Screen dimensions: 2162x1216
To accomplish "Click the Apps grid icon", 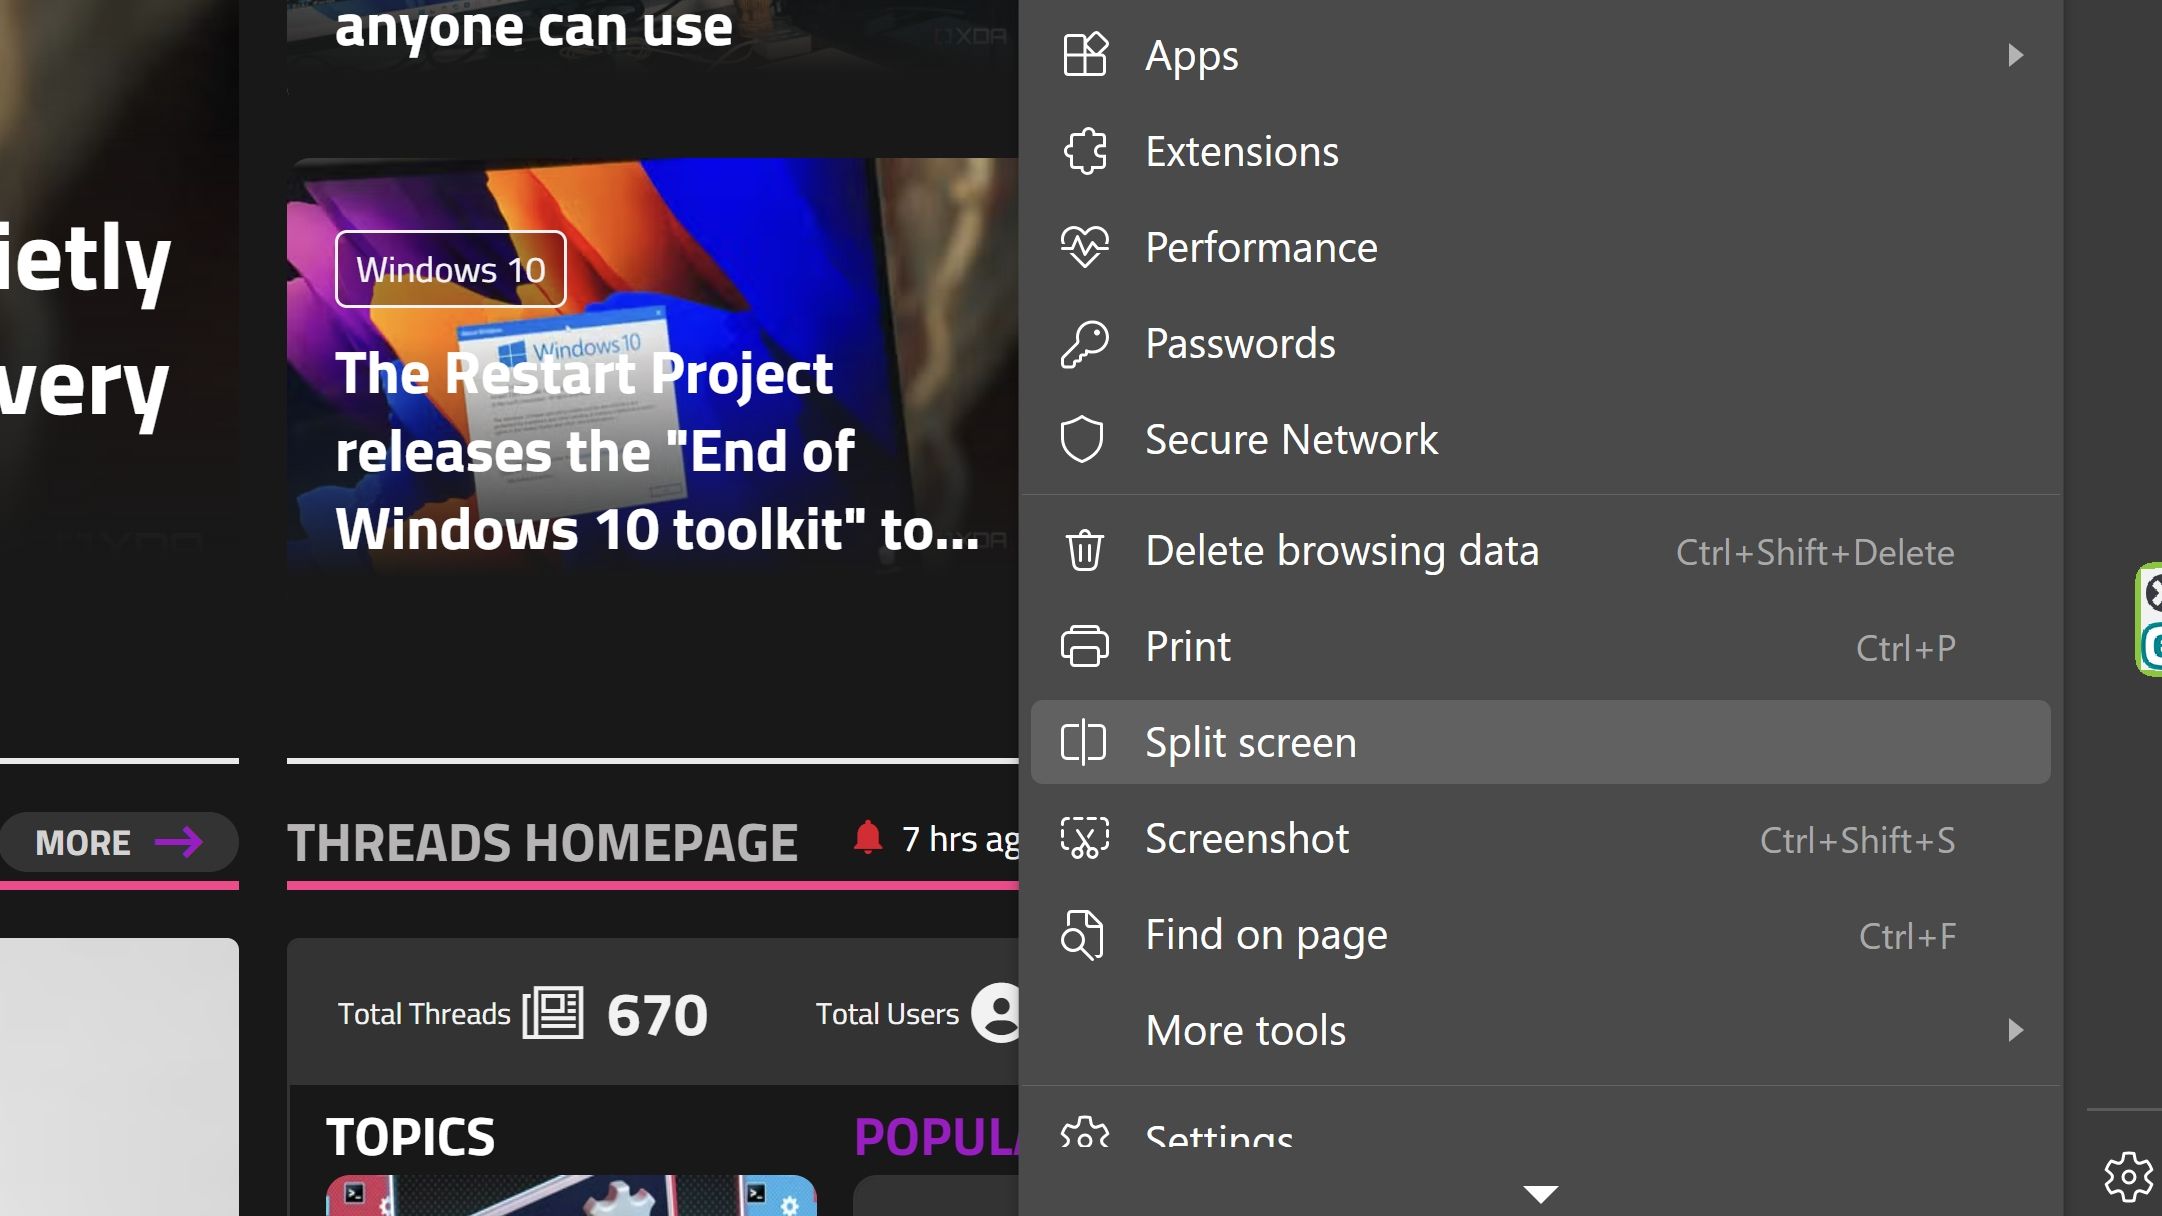I will (1084, 55).
